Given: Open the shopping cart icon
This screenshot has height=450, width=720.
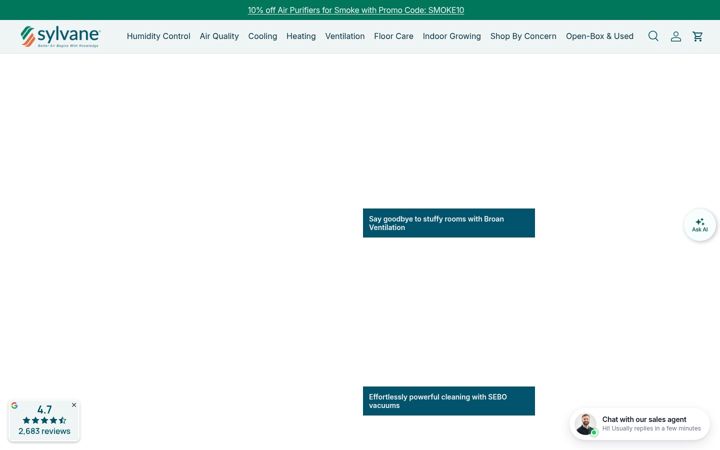Looking at the screenshot, I should [x=698, y=36].
